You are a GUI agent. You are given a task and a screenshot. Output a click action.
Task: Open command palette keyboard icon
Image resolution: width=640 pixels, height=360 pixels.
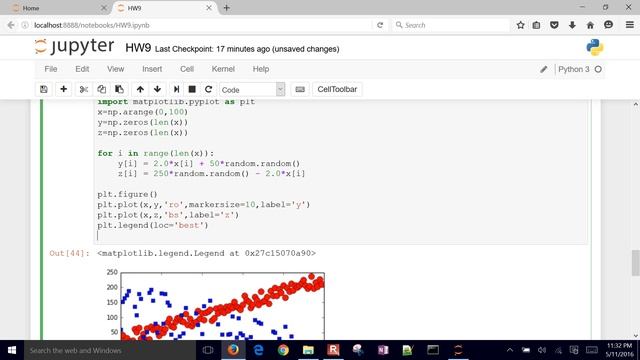coord(300,89)
